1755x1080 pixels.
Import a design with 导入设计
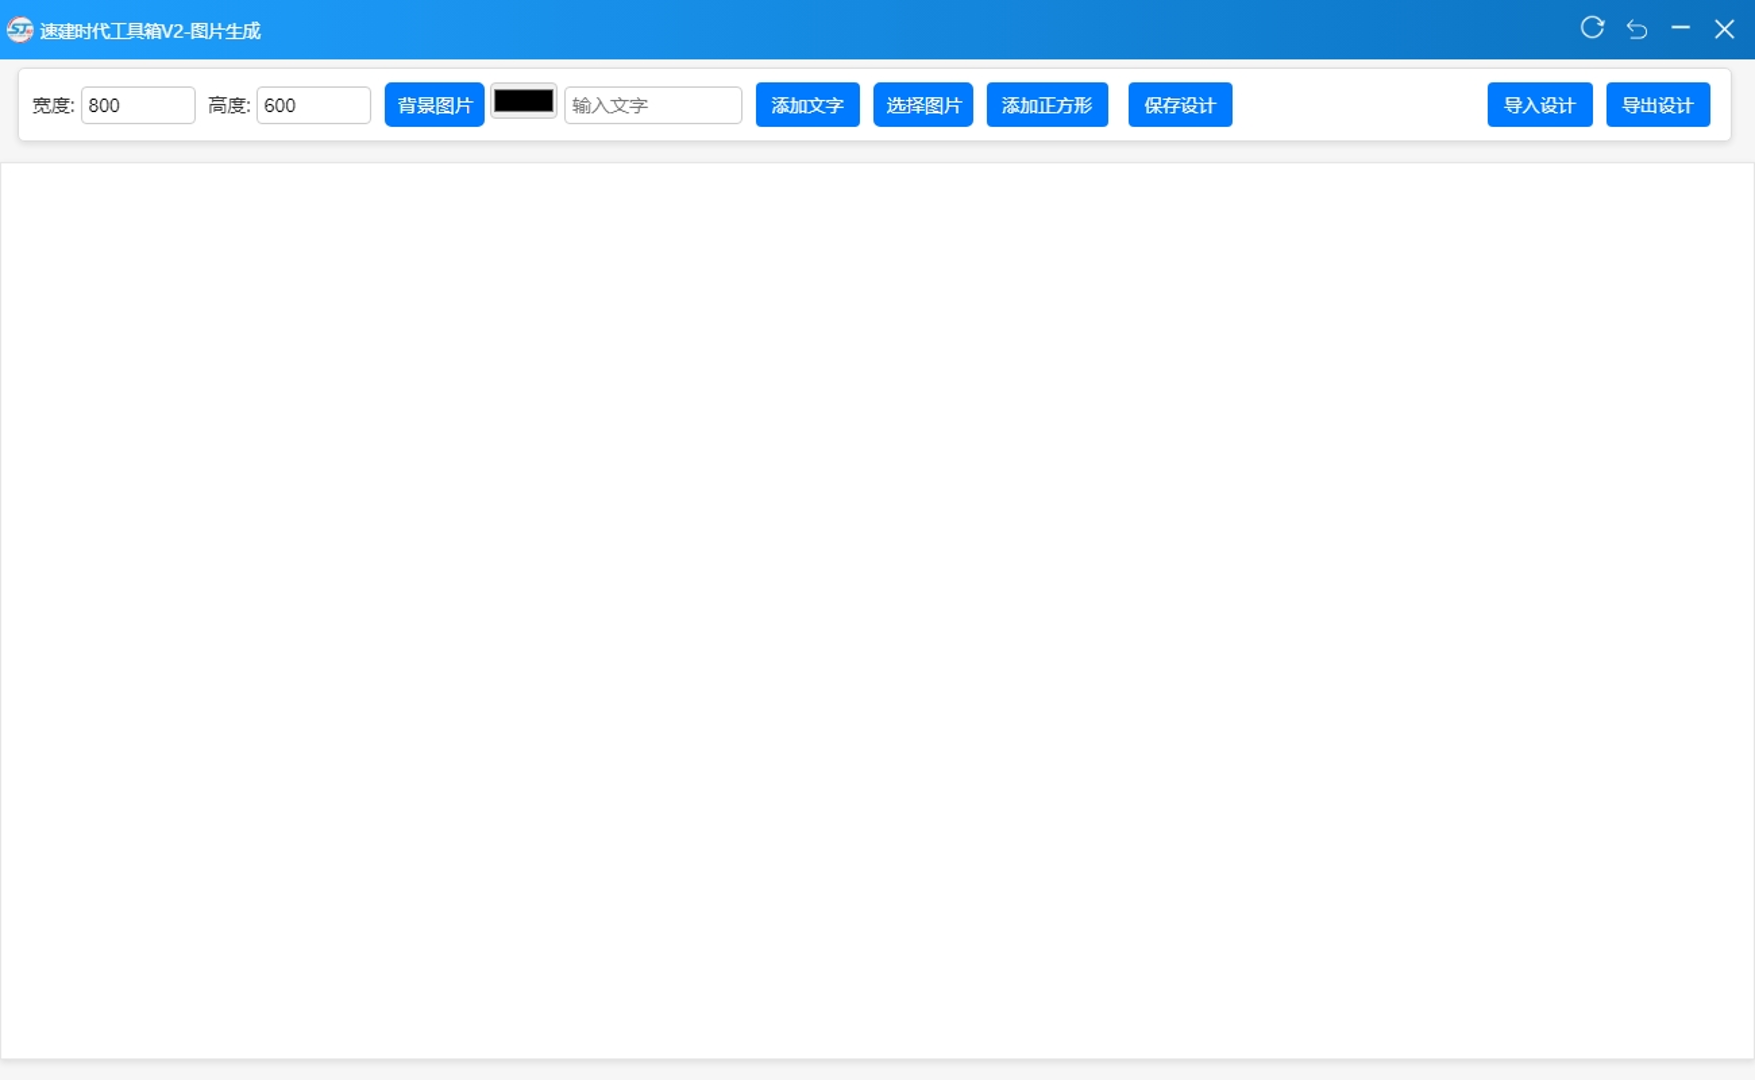pyautogui.click(x=1539, y=105)
